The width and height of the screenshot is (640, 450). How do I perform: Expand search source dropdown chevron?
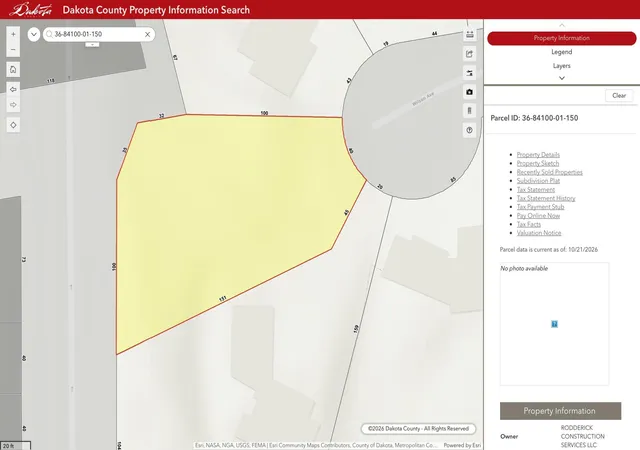click(34, 34)
